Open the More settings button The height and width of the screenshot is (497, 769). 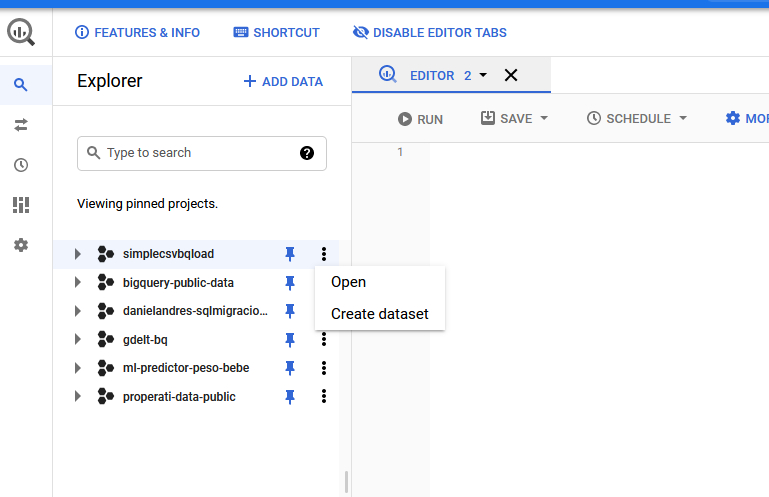(746, 118)
